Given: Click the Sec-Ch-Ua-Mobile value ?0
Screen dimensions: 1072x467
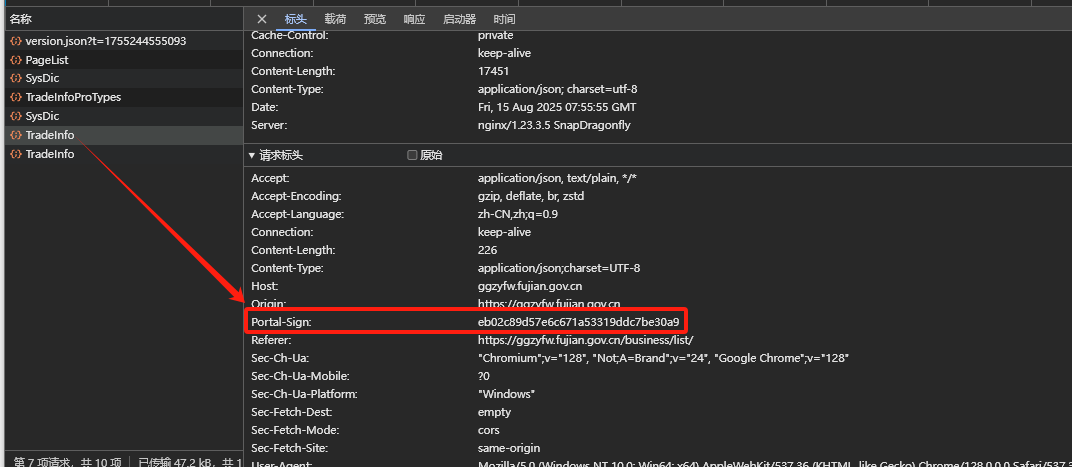Looking at the screenshot, I should click(x=483, y=376).
